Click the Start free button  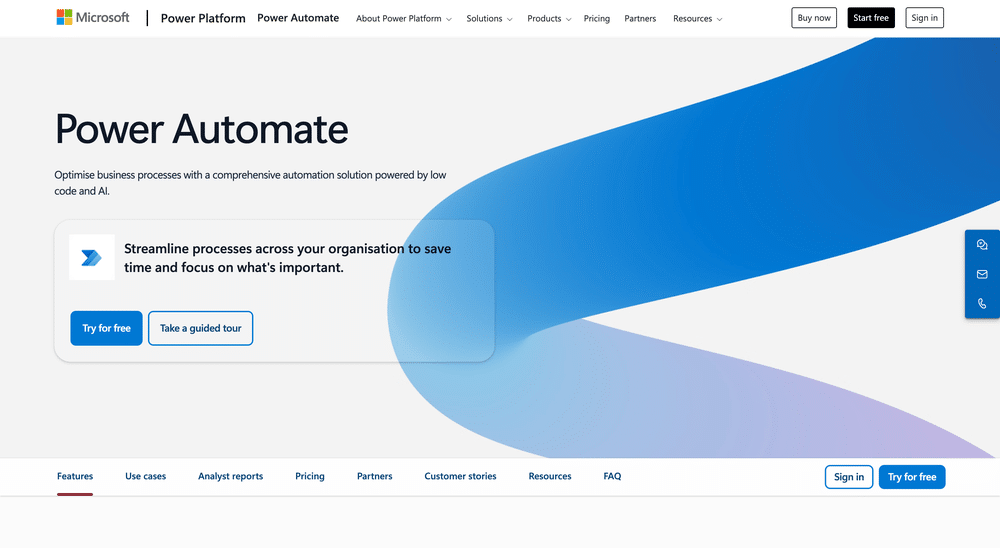(871, 18)
